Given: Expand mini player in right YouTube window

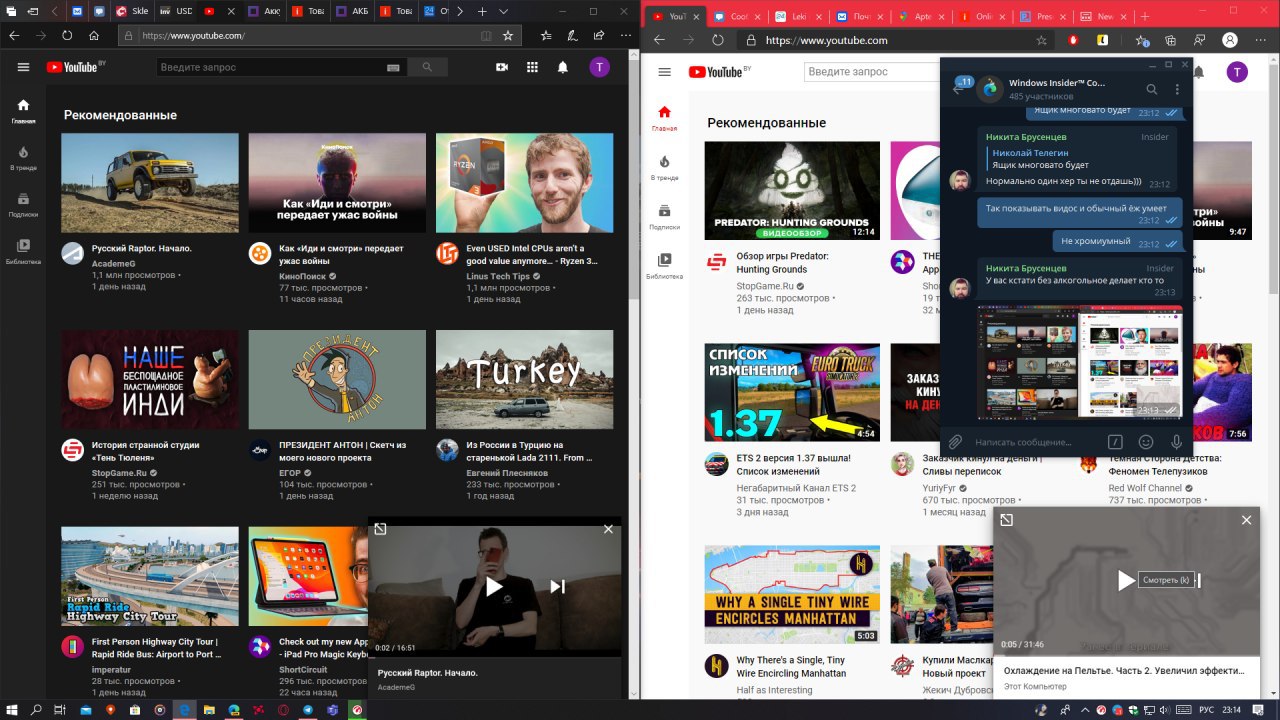Looking at the screenshot, I should pos(1006,520).
